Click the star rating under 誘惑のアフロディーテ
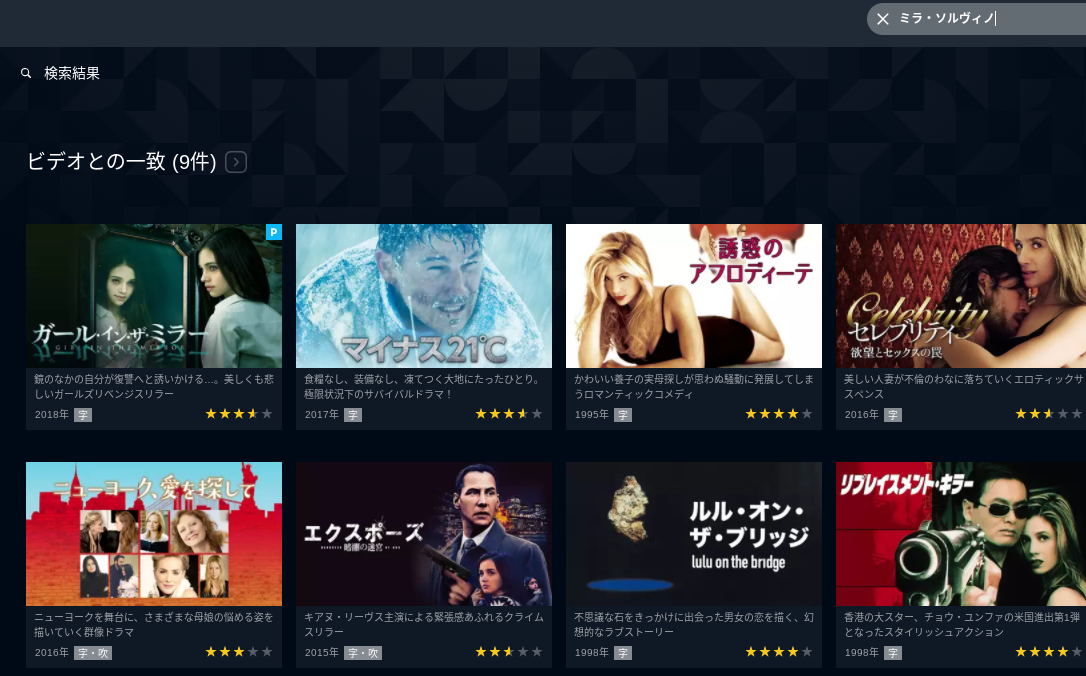 point(778,414)
